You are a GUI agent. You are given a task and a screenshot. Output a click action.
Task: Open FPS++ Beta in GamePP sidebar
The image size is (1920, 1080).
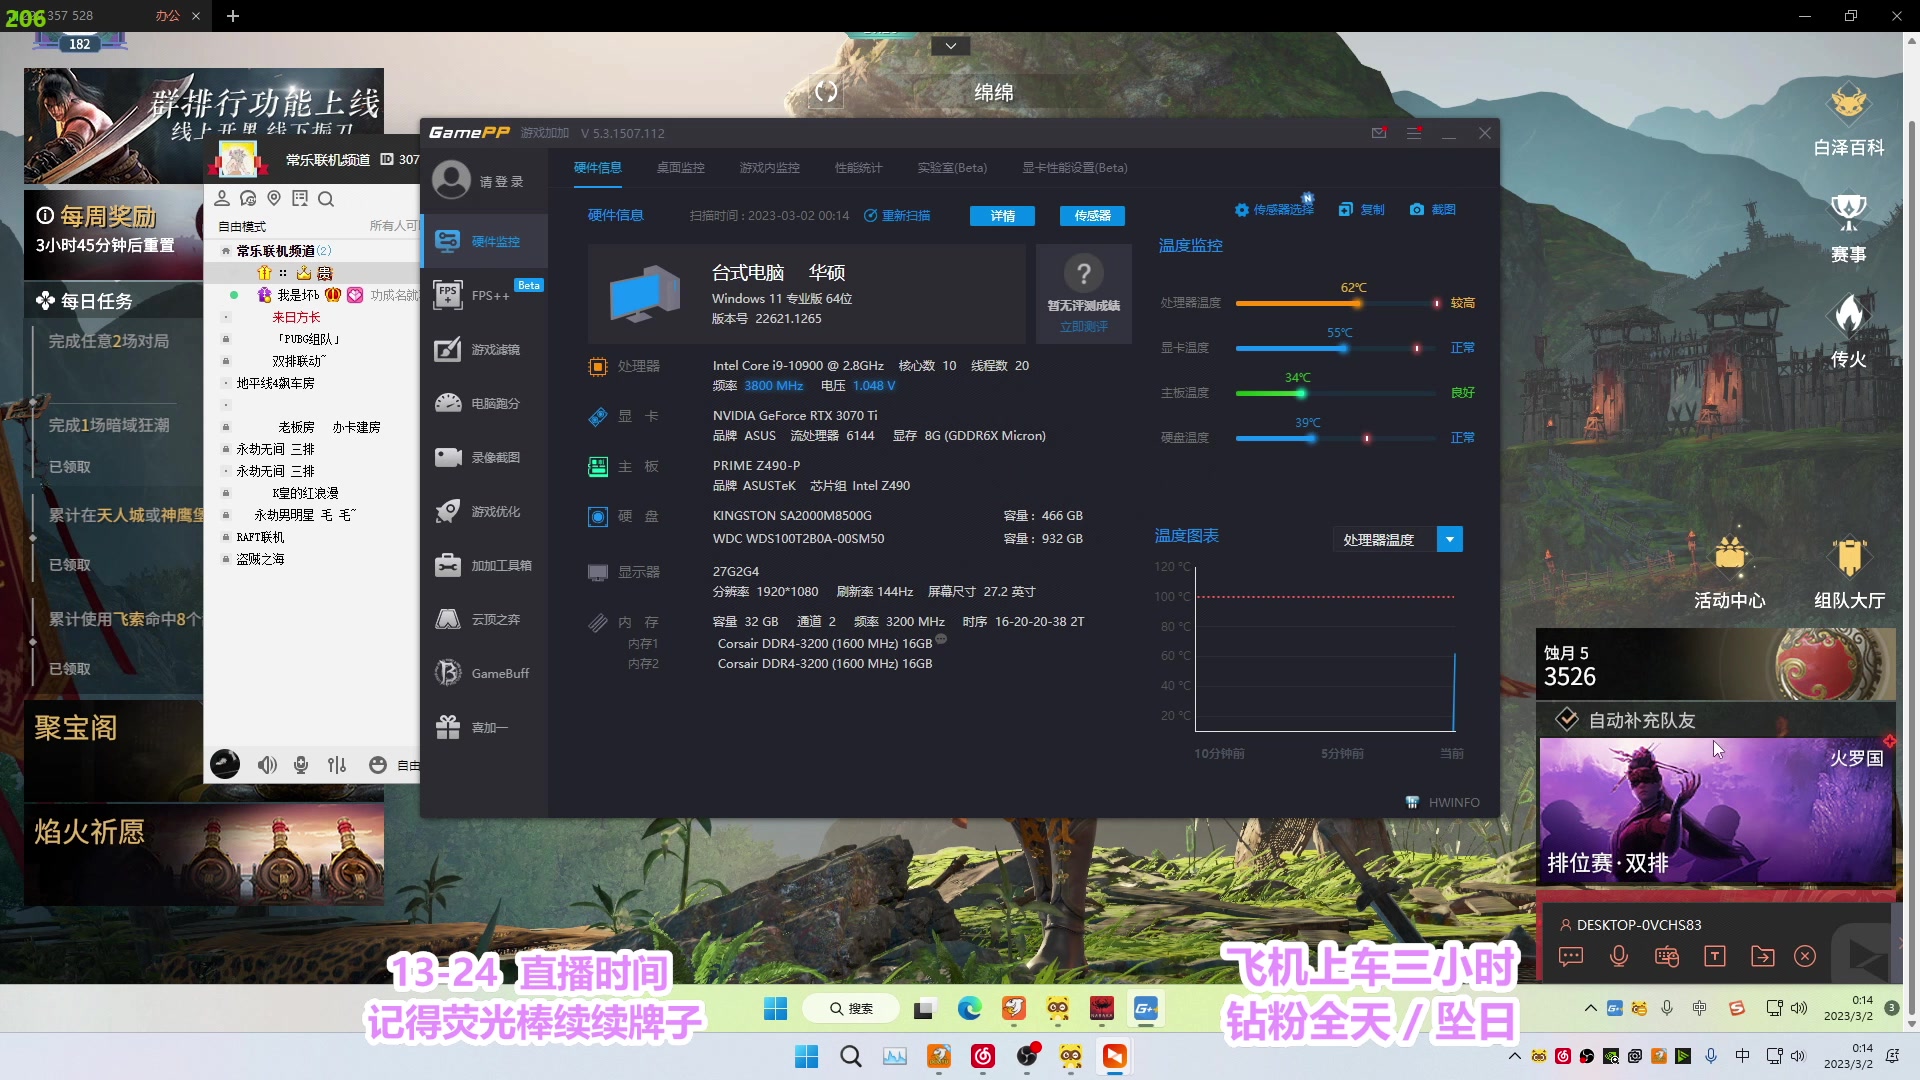coord(484,295)
